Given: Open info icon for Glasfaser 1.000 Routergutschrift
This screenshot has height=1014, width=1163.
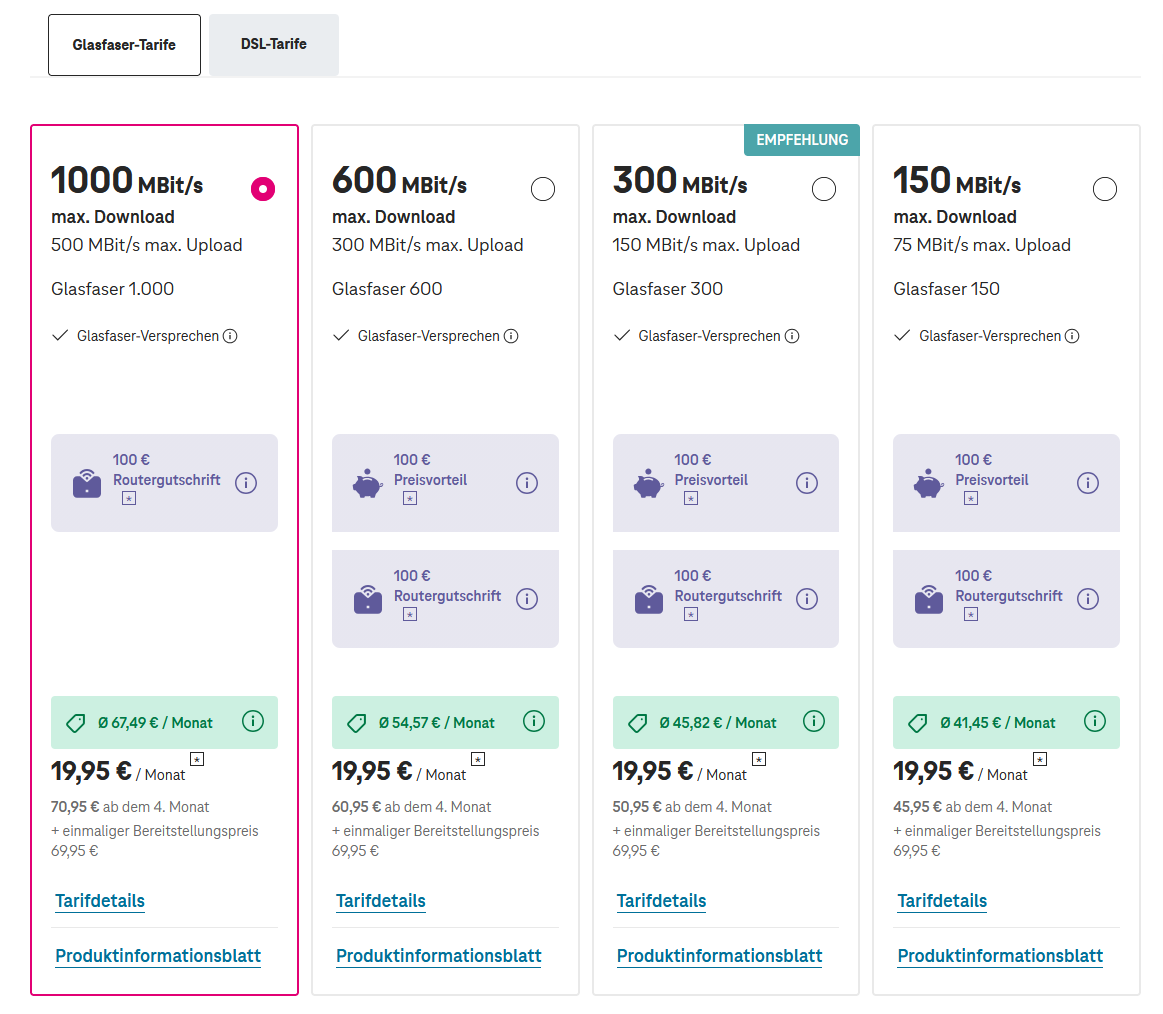Looking at the screenshot, I should click(246, 483).
